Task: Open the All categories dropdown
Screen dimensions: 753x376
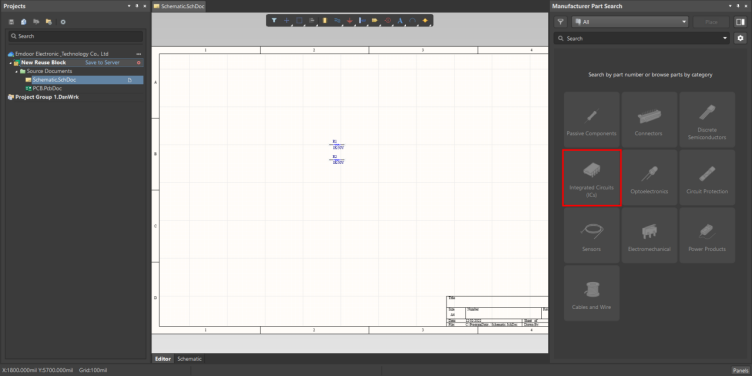Action: coord(630,22)
